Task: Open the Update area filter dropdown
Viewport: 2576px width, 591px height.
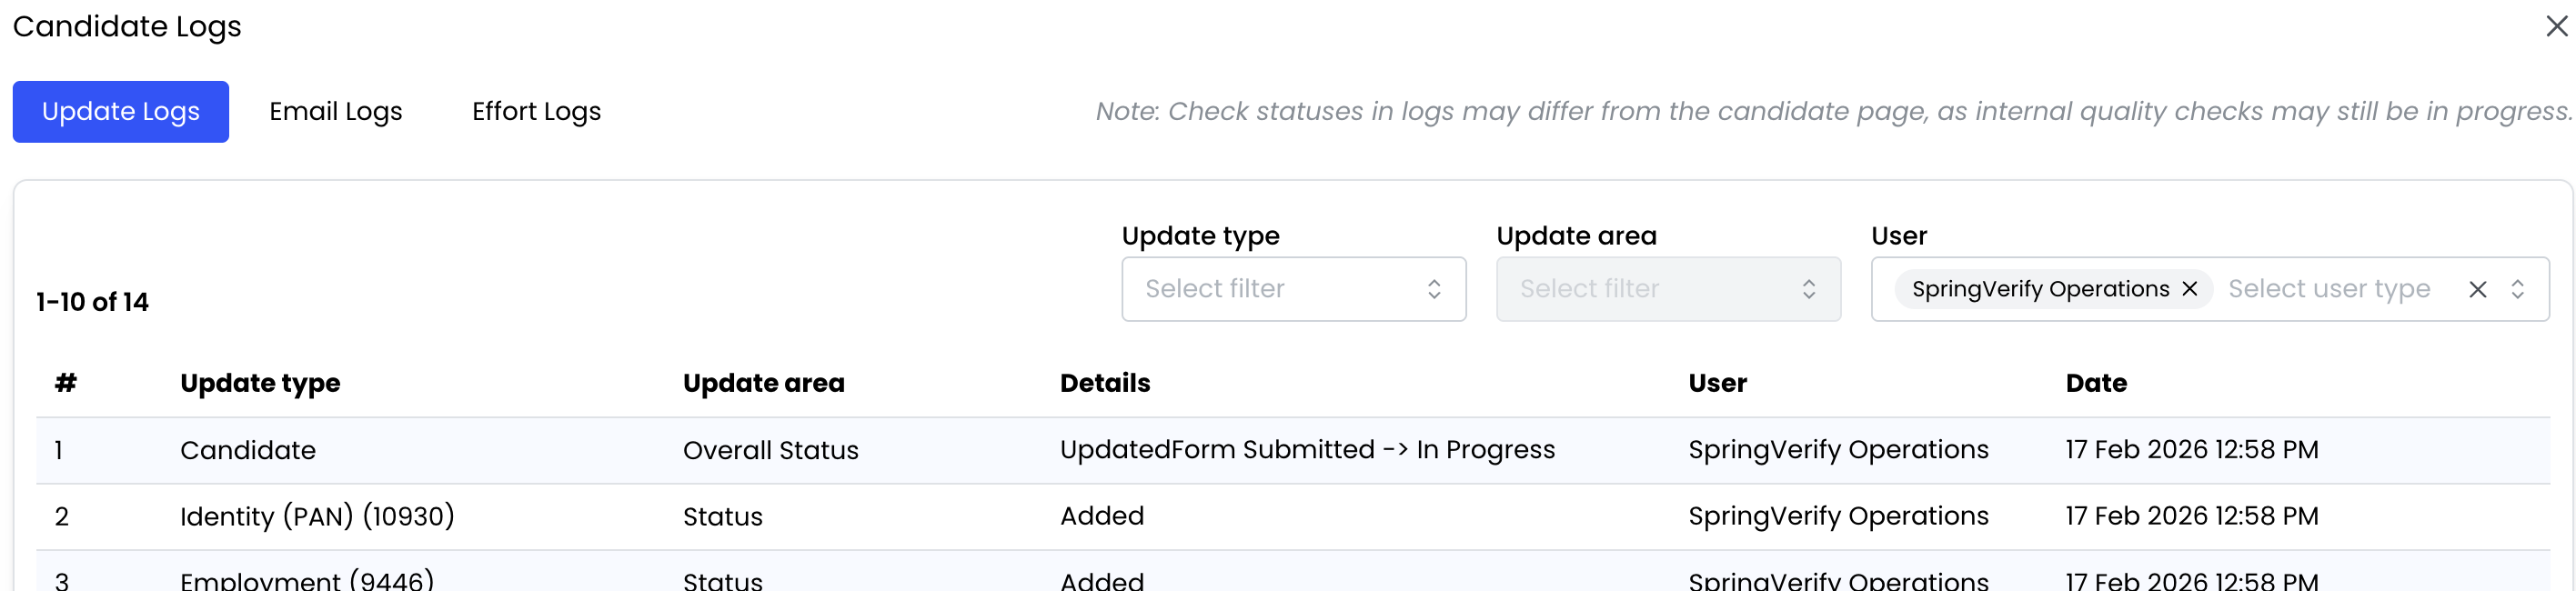Action: pos(1667,289)
